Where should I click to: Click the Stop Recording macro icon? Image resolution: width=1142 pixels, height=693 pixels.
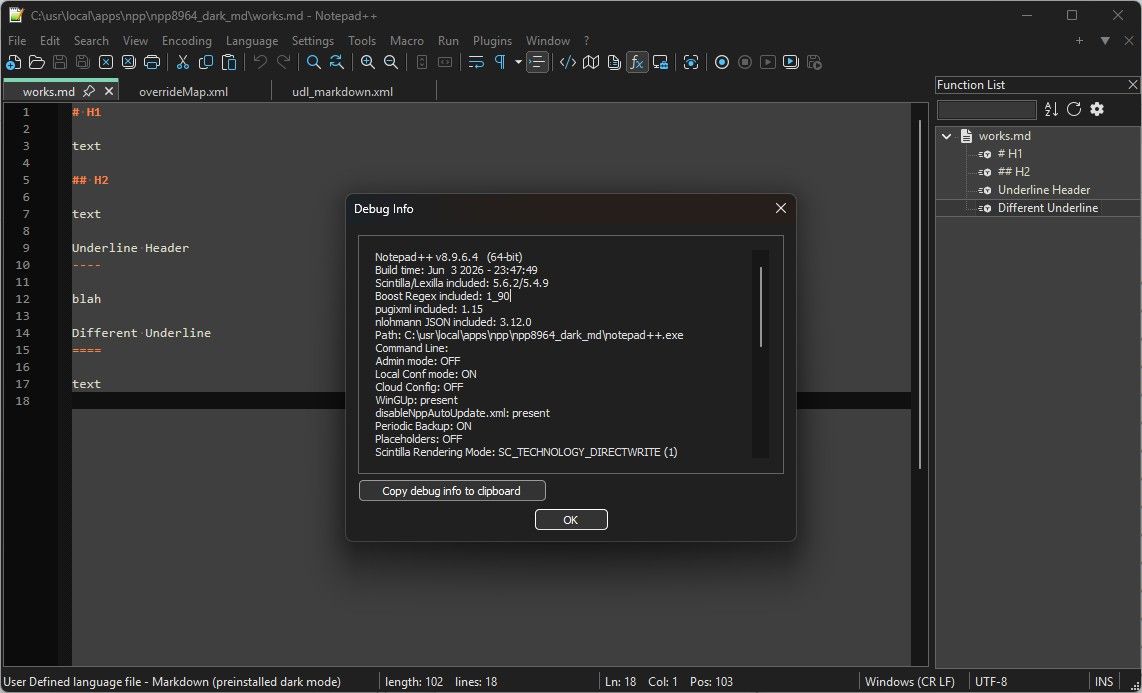coord(745,63)
